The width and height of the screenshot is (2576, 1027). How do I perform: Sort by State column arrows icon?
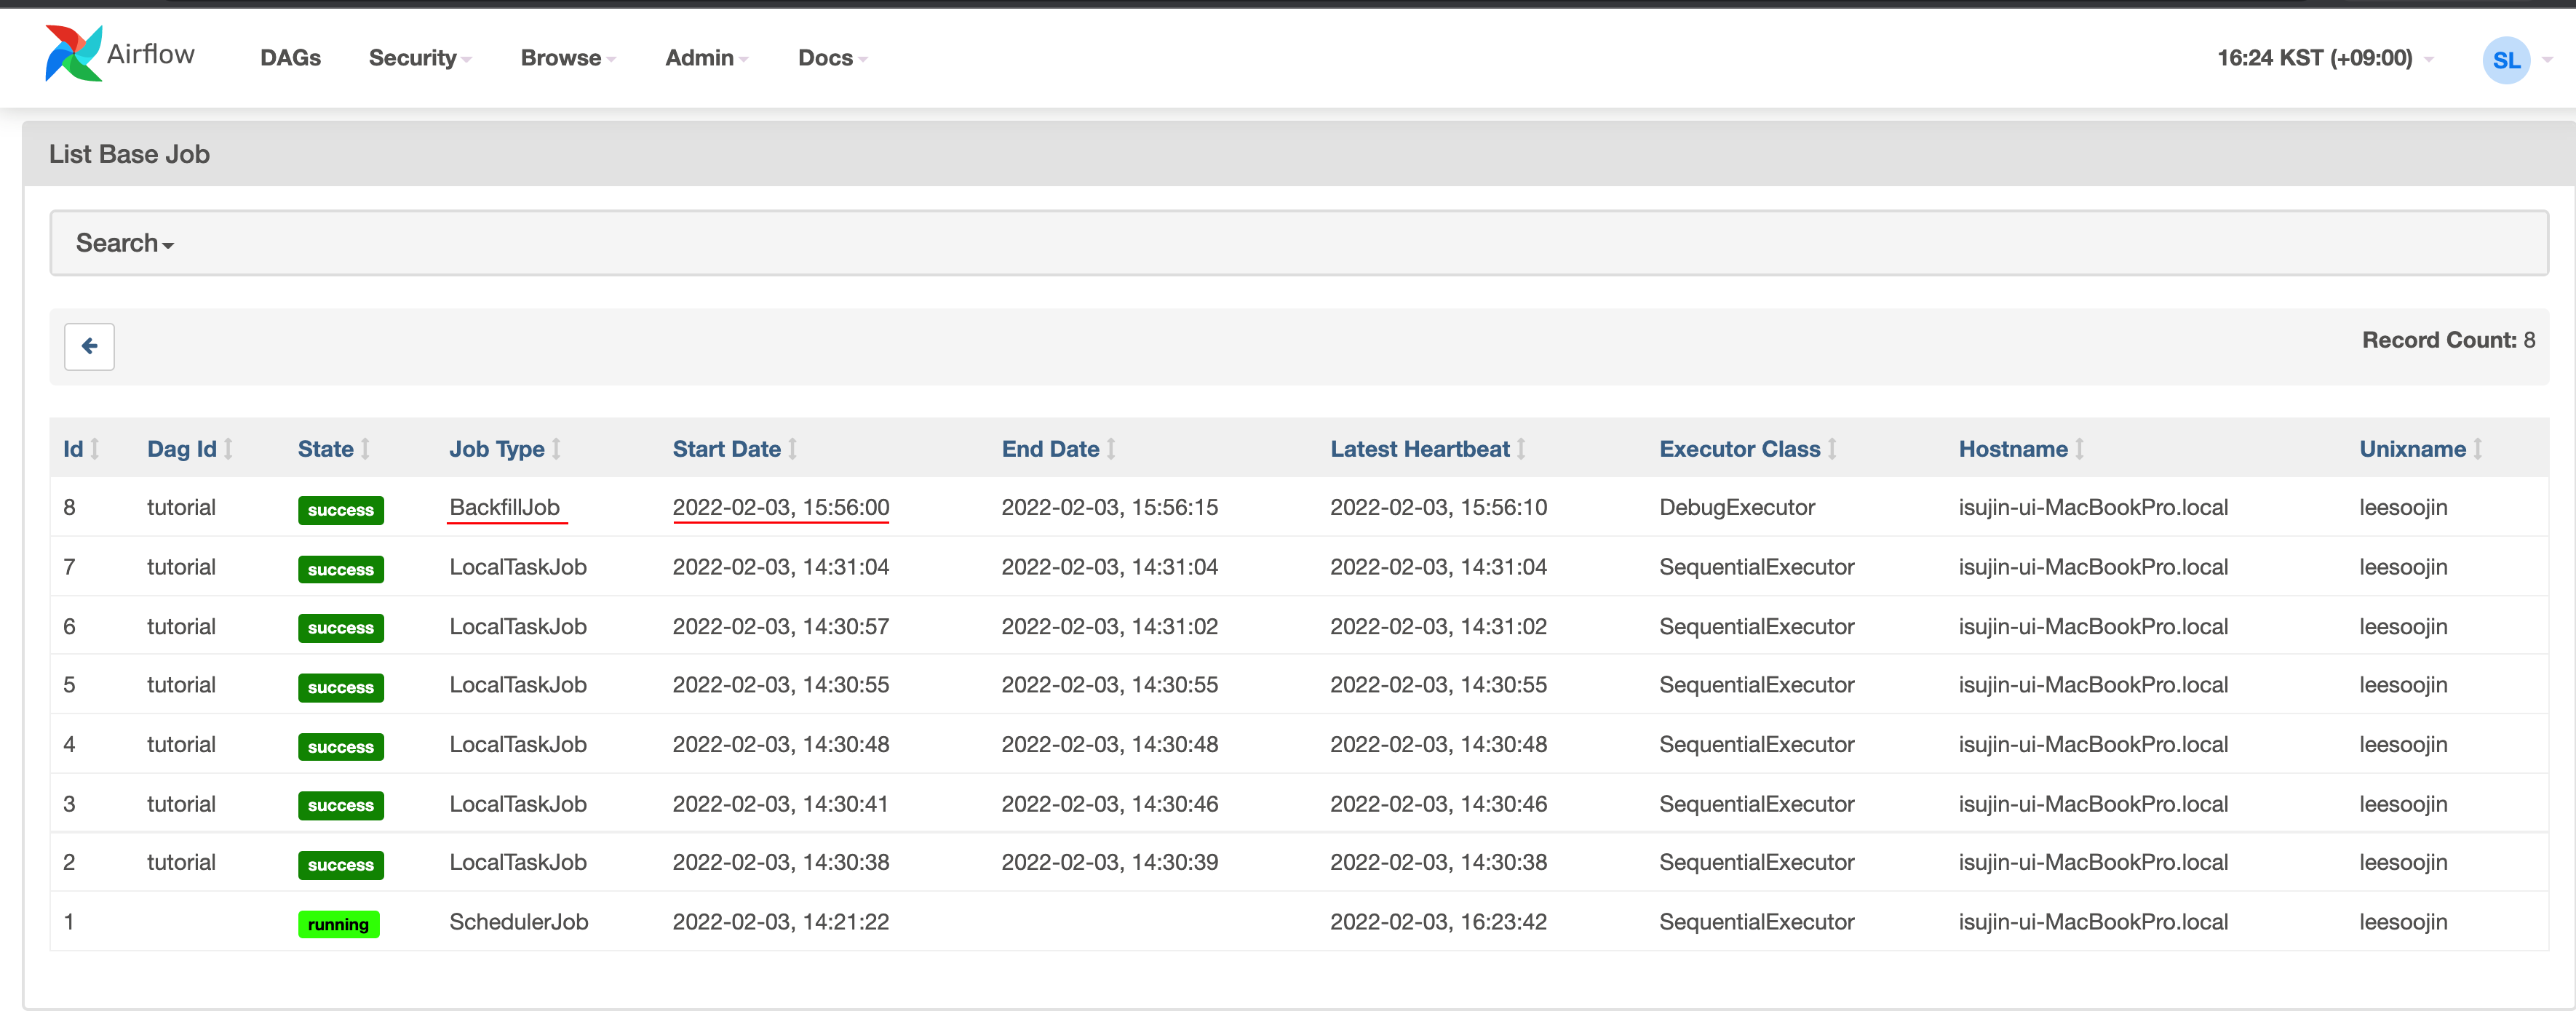366,449
